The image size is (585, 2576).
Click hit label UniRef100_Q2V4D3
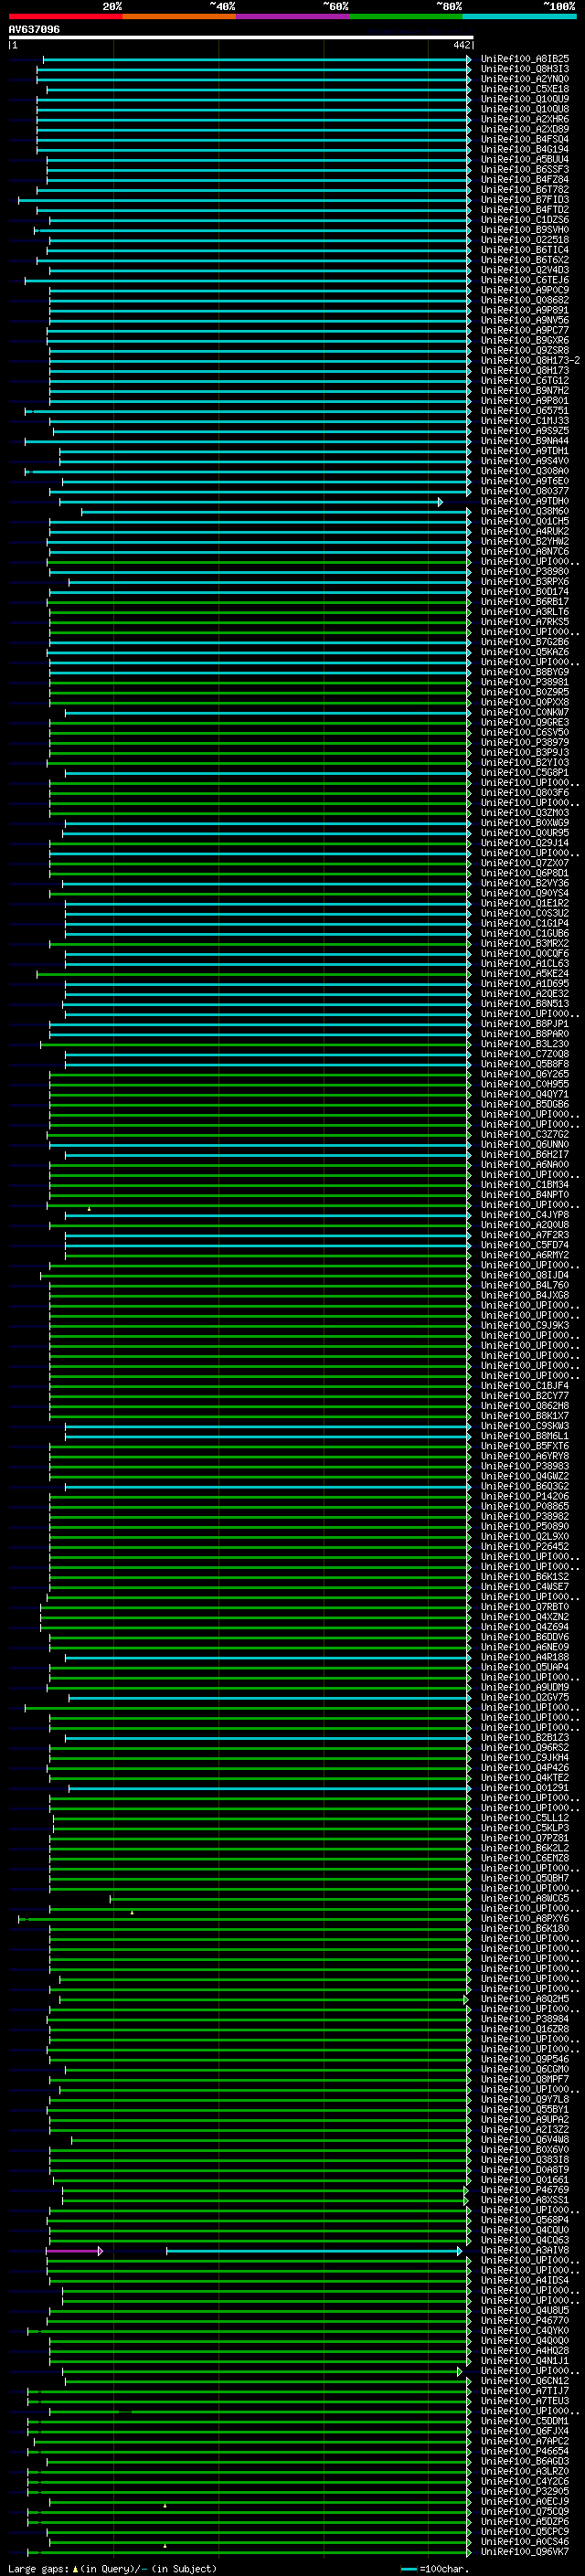tap(525, 270)
